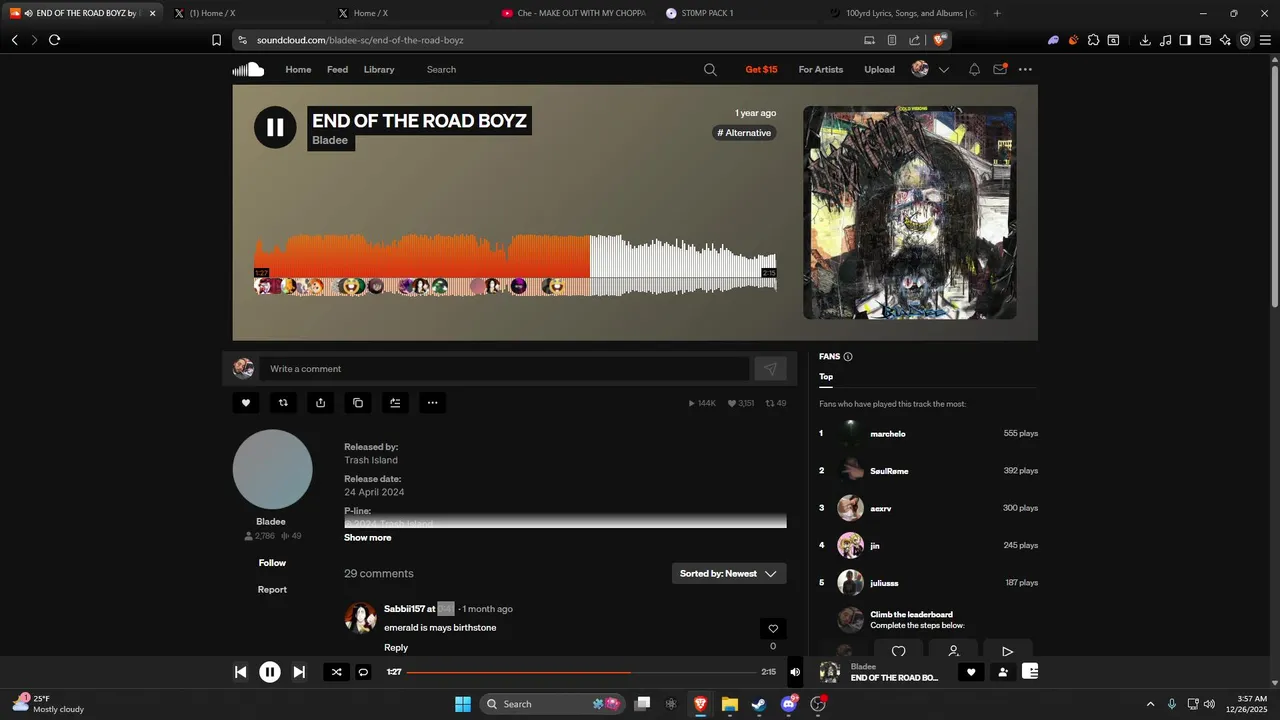Click the leaderboard follow step button
Image resolution: width=1280 pixels, height=720 pixels.
coord(953,650)
